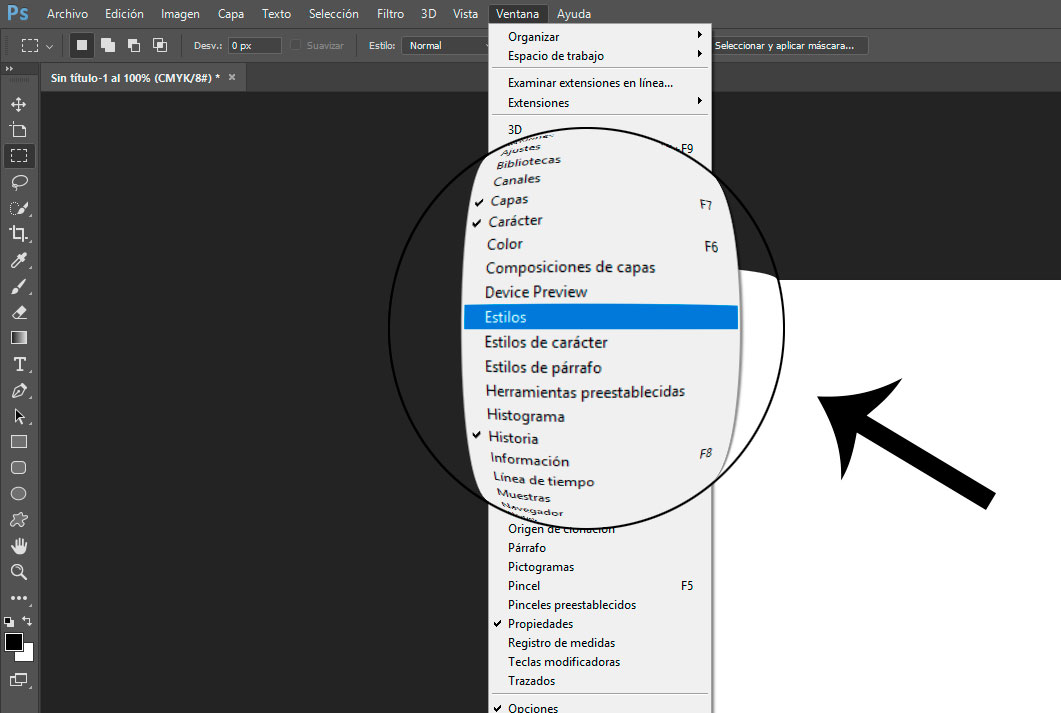Open the Estilo dropdown showing Normal
This screenshot has height=713, width=1061.
pos(447,45)
